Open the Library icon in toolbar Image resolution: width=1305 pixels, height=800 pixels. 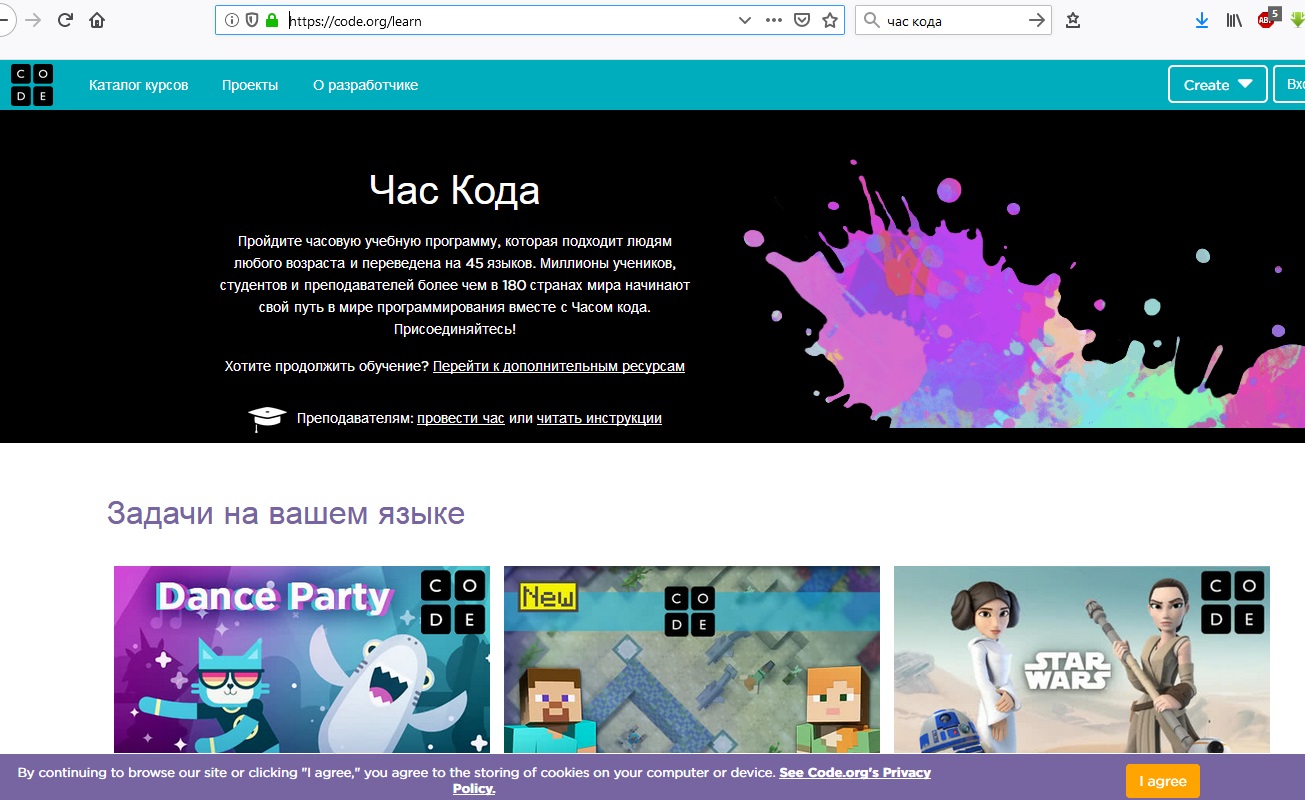click(1234, 20)
